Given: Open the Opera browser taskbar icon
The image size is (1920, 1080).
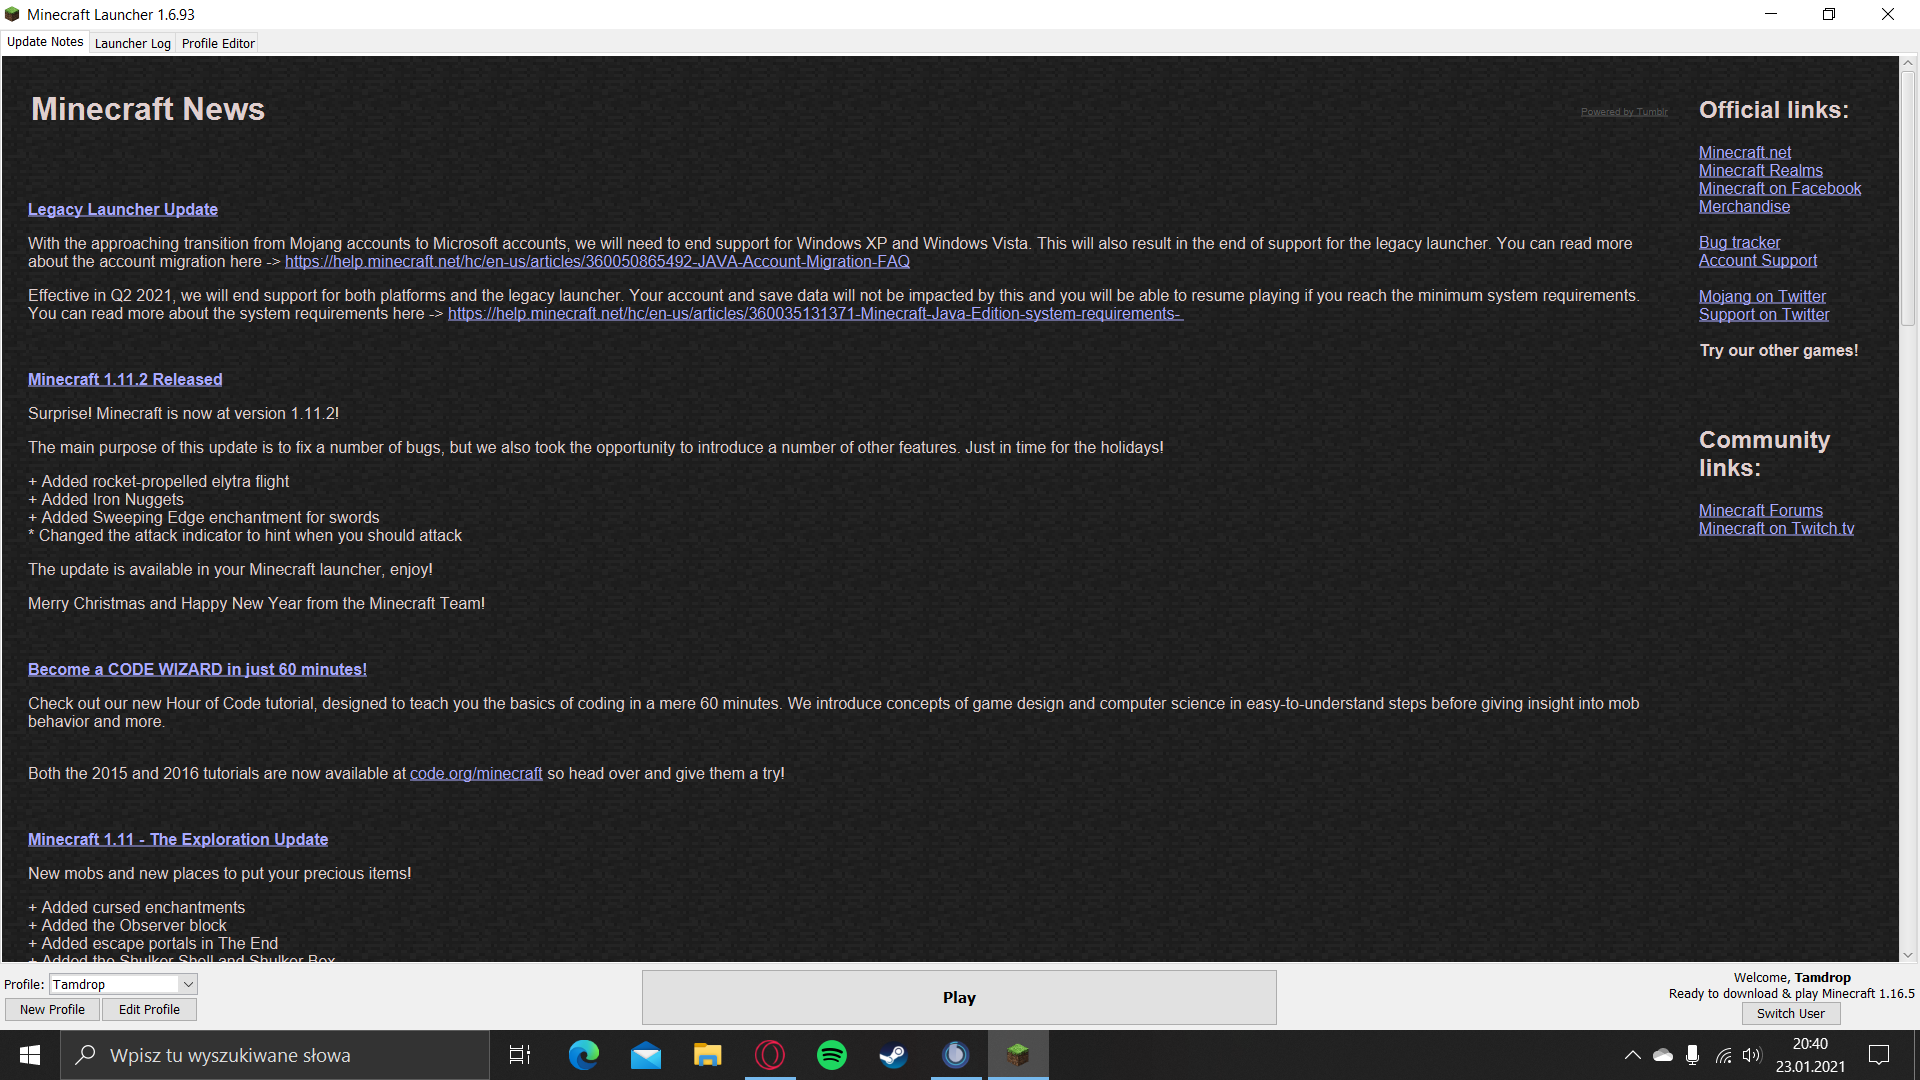Looking at the screenshot, I should pos(770,1055).
